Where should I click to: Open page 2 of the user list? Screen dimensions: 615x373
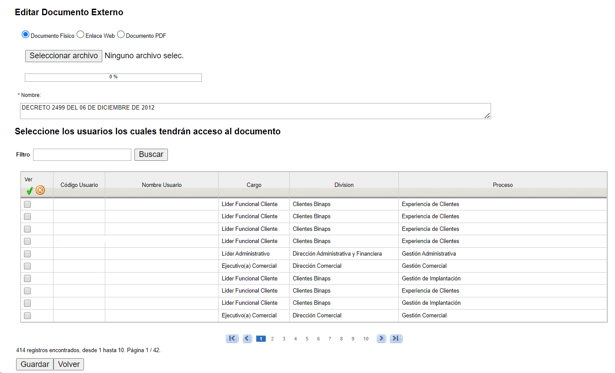272,339
